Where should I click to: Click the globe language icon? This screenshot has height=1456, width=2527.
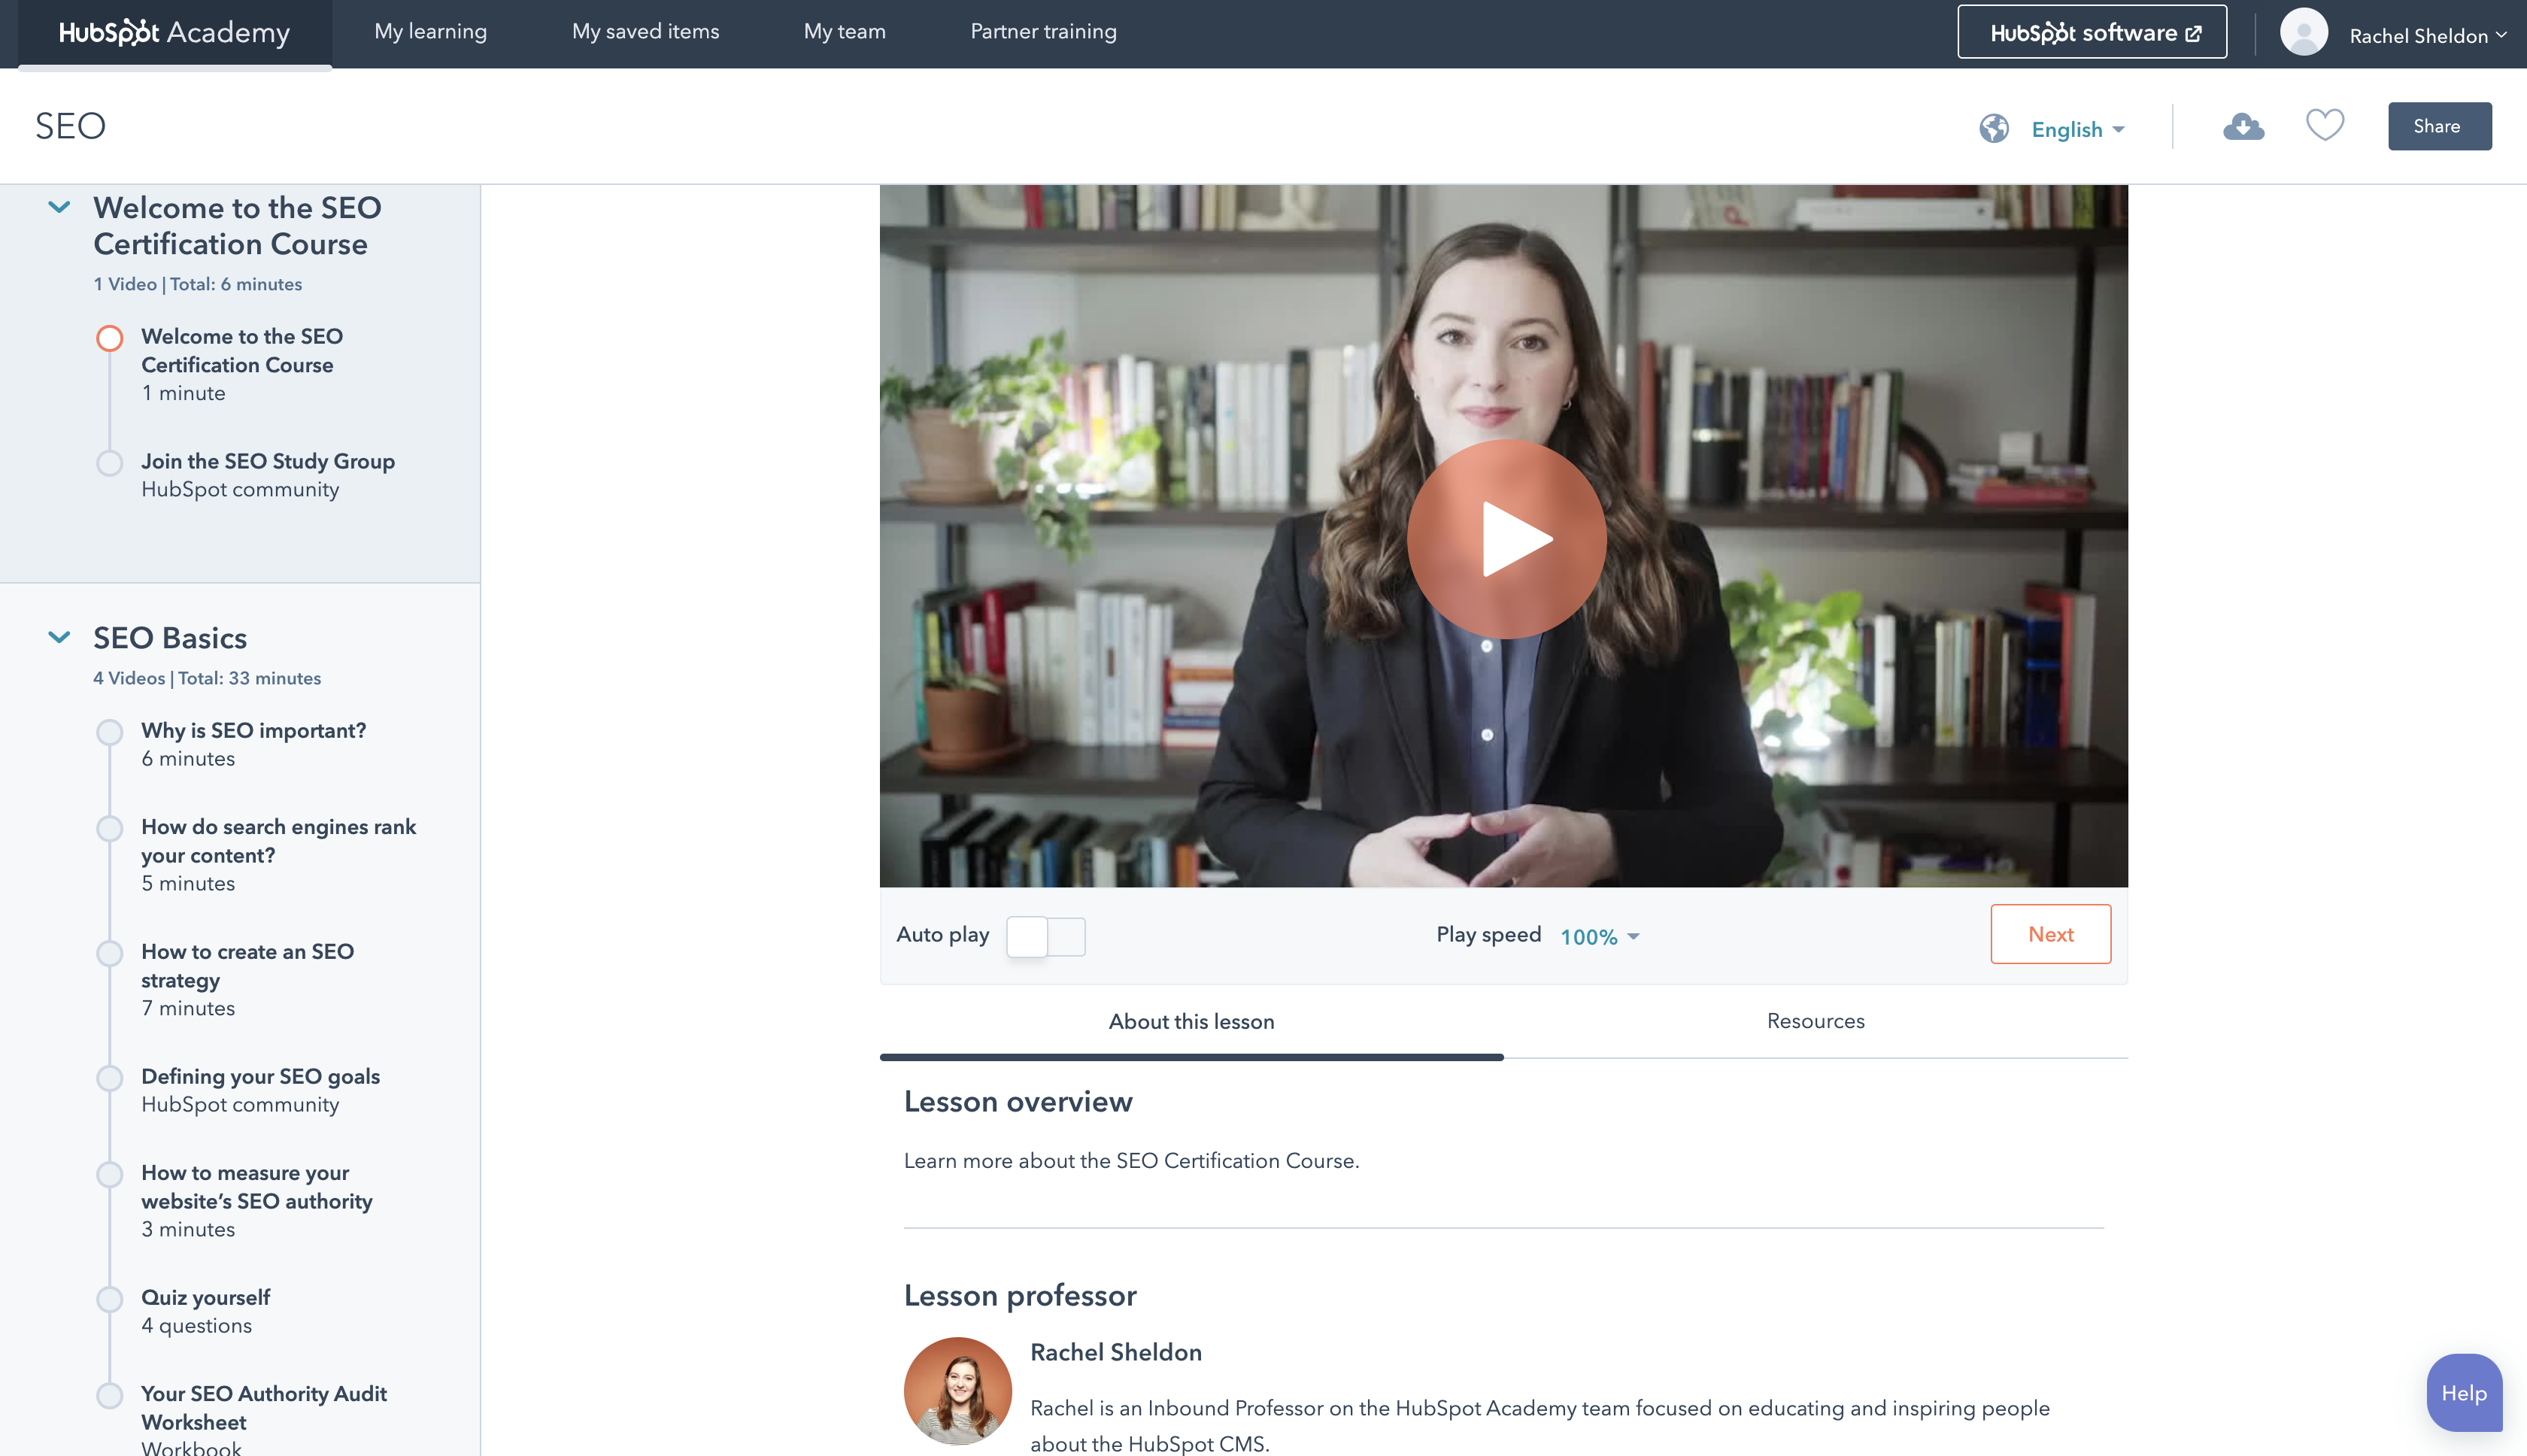coord(1993,129)
